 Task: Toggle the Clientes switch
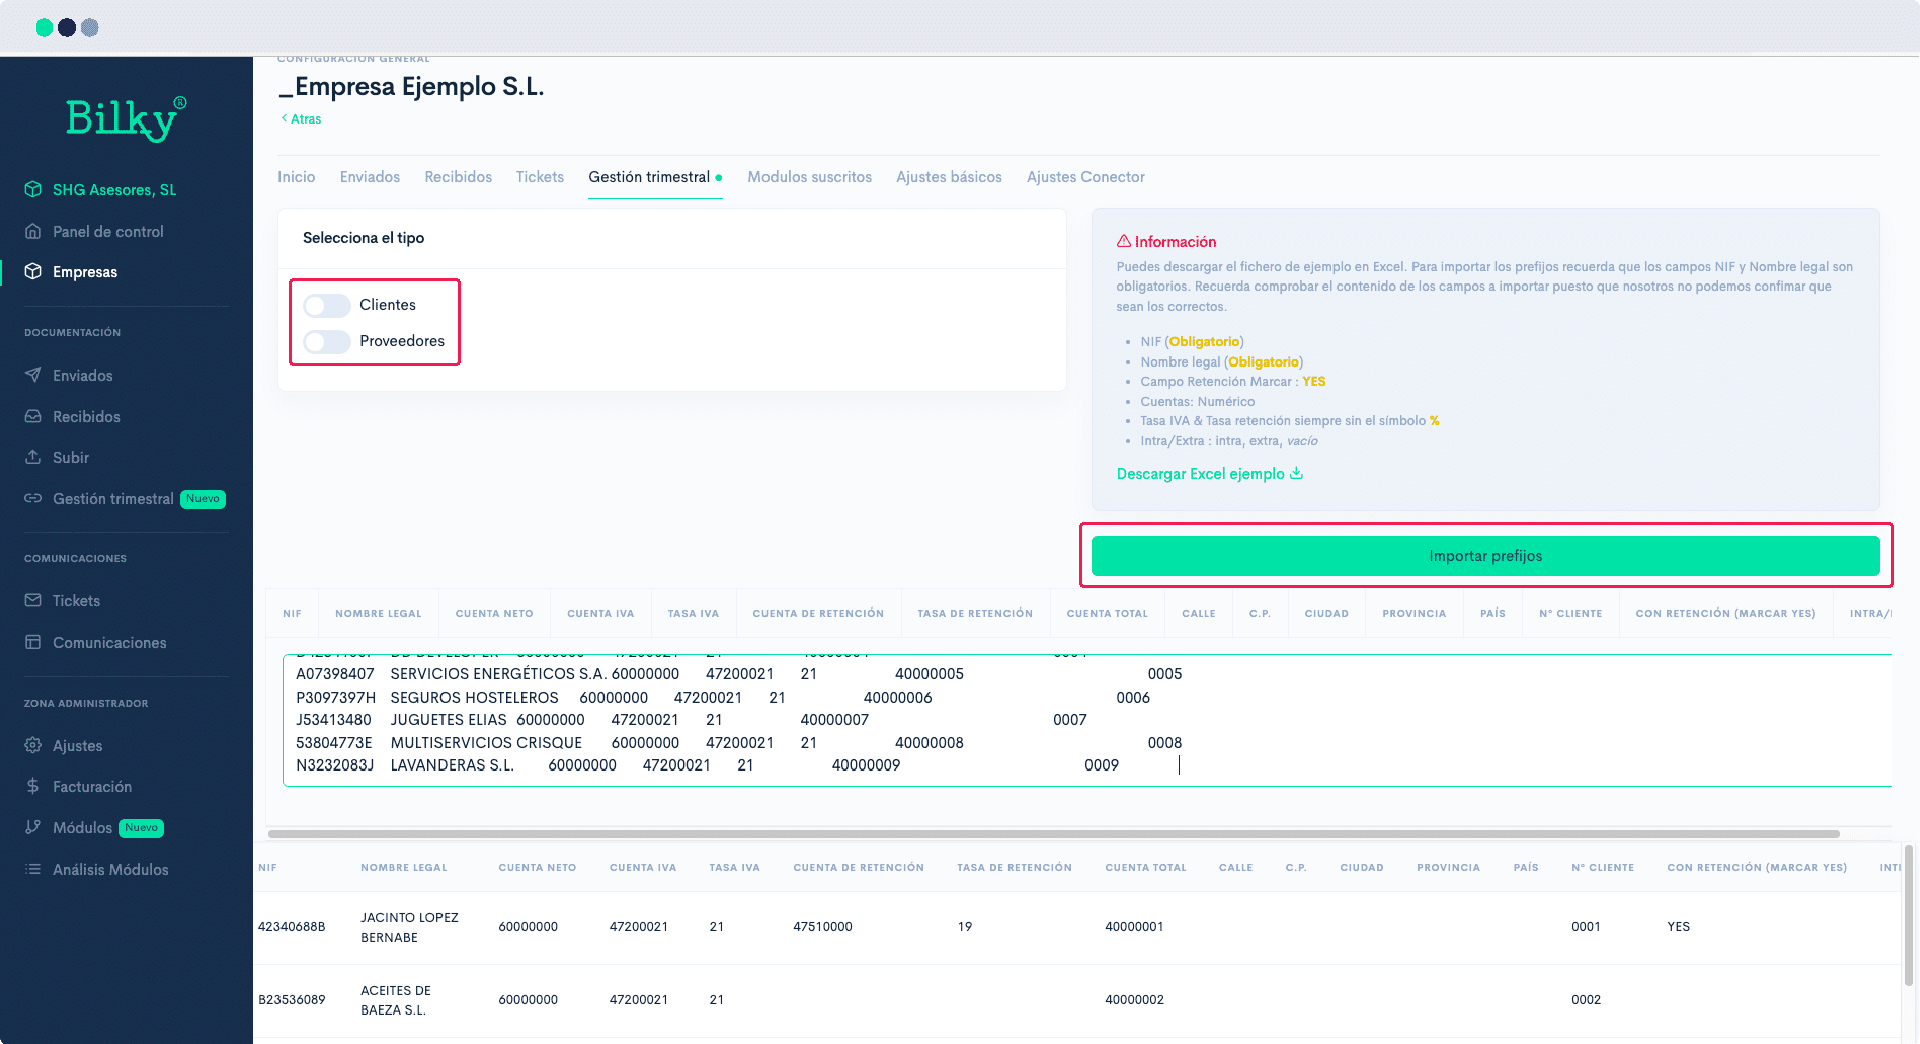(327, 305)
